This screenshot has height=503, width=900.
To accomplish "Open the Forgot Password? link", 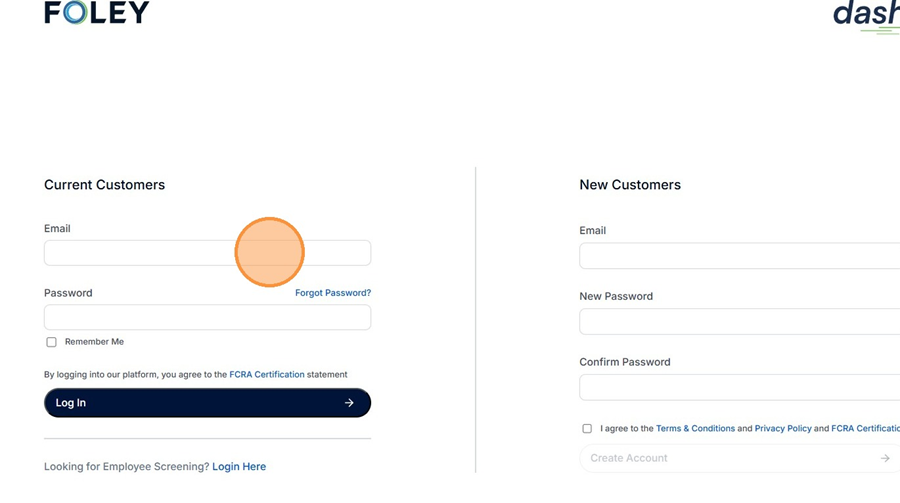I will tap(333, 293).
